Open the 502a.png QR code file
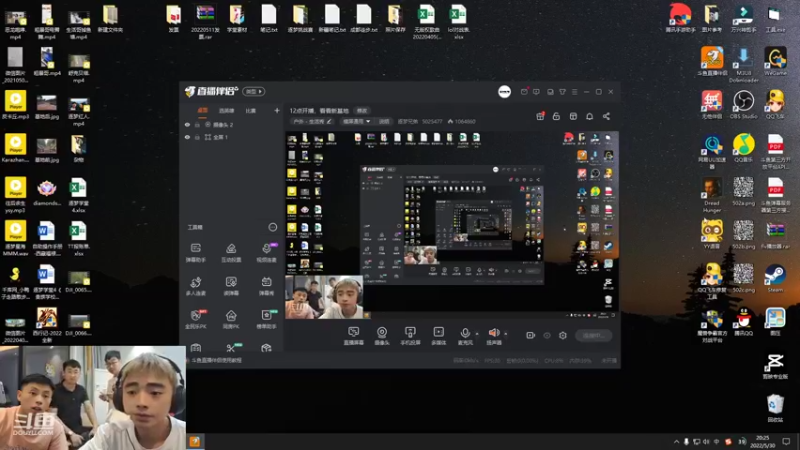Image resolution: width=800 pixels, height=450 pixels. (743, 191)
